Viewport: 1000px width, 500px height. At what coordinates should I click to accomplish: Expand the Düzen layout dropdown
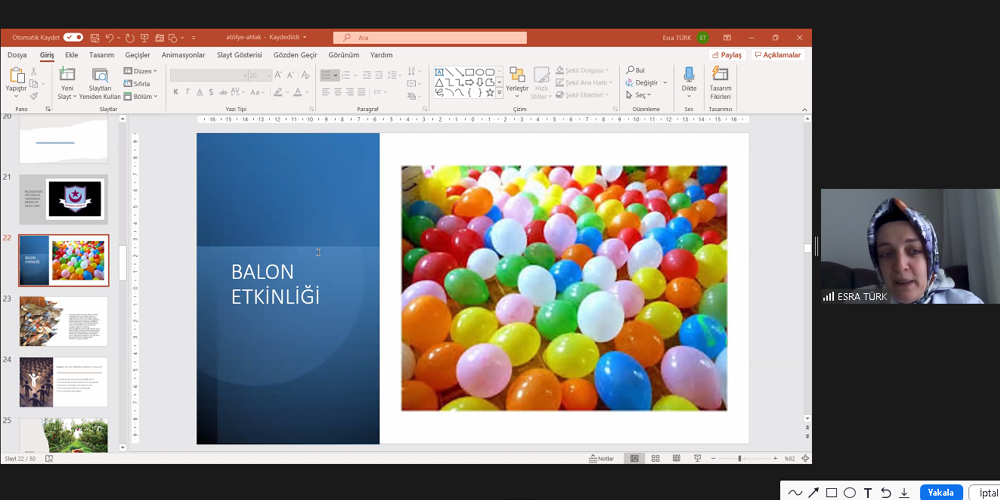pos(140,71)
